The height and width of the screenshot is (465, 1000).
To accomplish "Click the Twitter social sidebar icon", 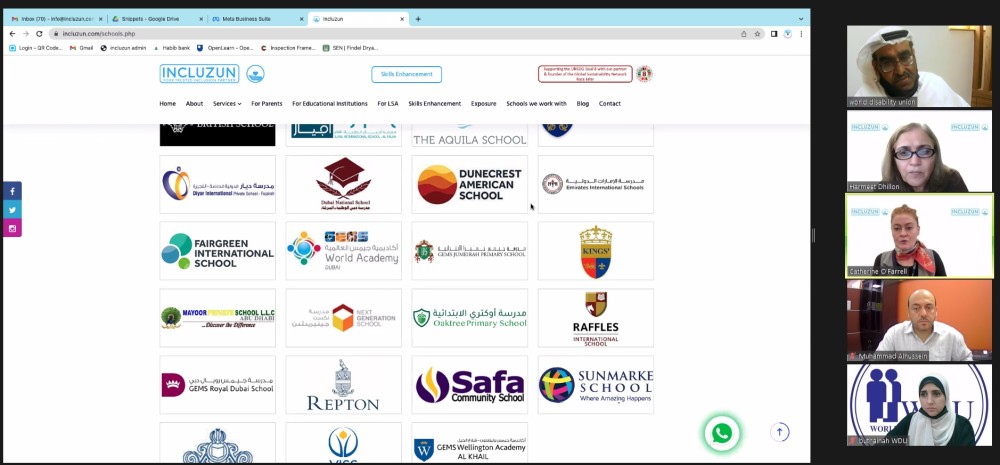I will click(x=12, y=210).
